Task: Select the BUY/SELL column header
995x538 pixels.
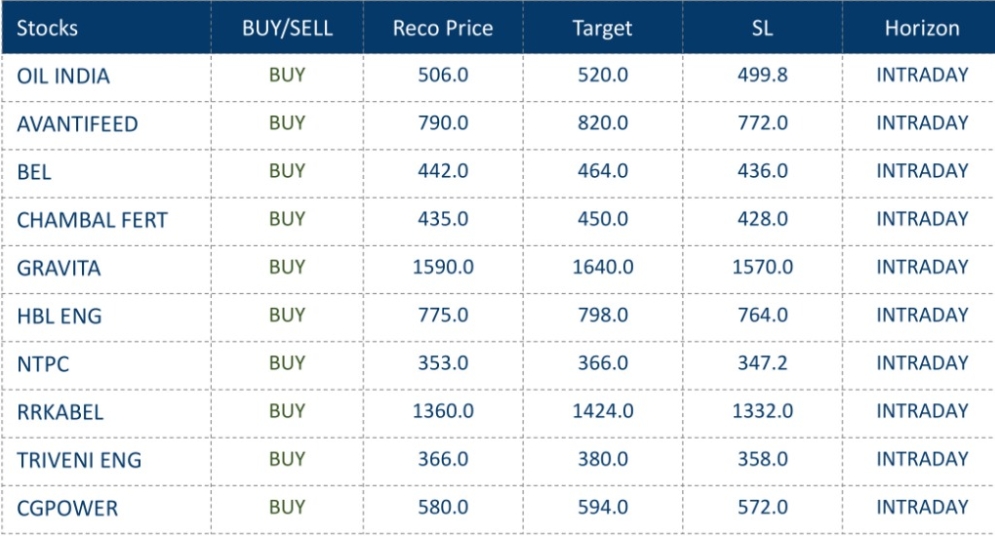Action: tap(287, 28)
